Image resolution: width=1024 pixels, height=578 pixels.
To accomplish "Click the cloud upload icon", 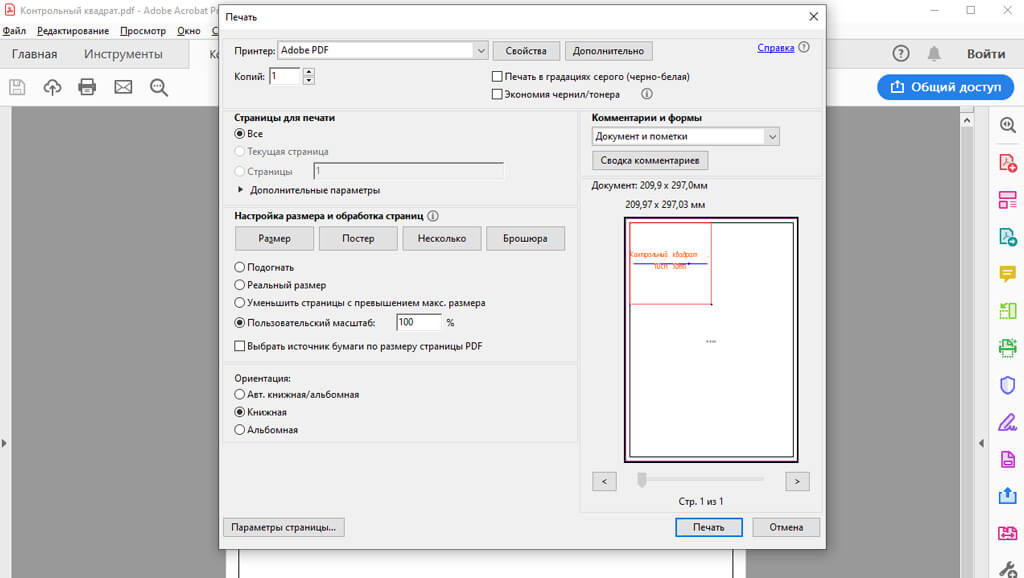I will [x=52, y=87].
